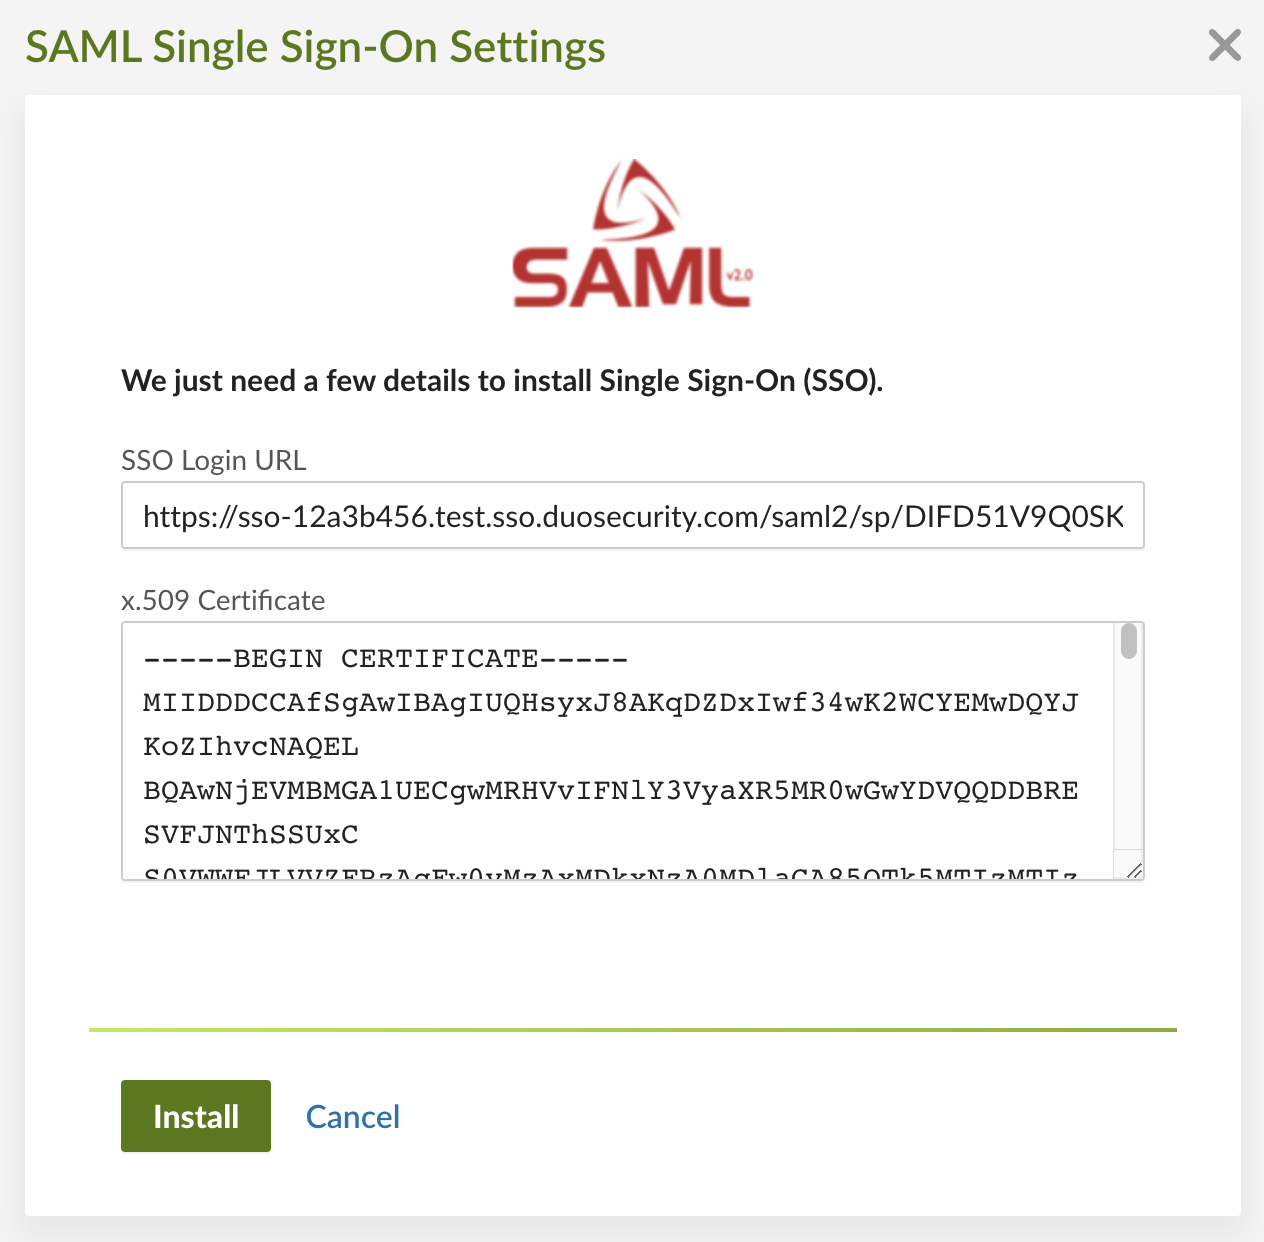Viewport: 1264px width, 1242px height.
Task: Click the SAML Single Sign-On Settings title
Action: click(x=315, y=46)
